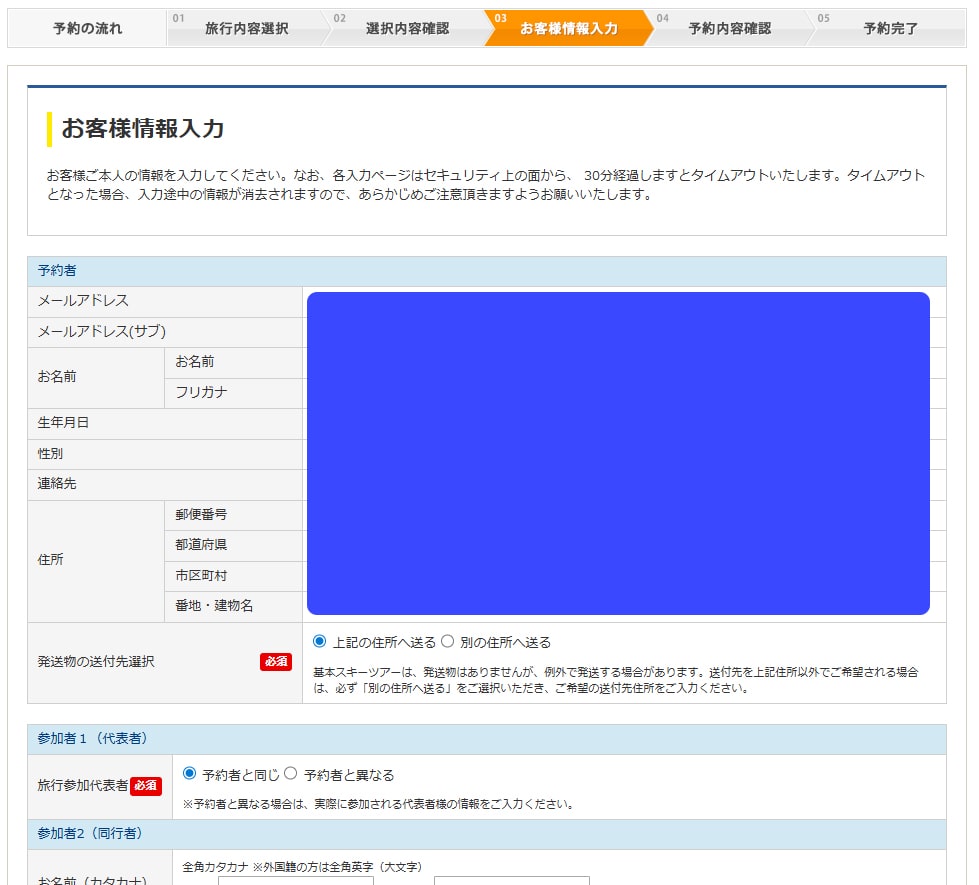Click the 生年月日 row label
Image resolution: width=979 pixels, height=885 pixels.
tap(63, 423)
